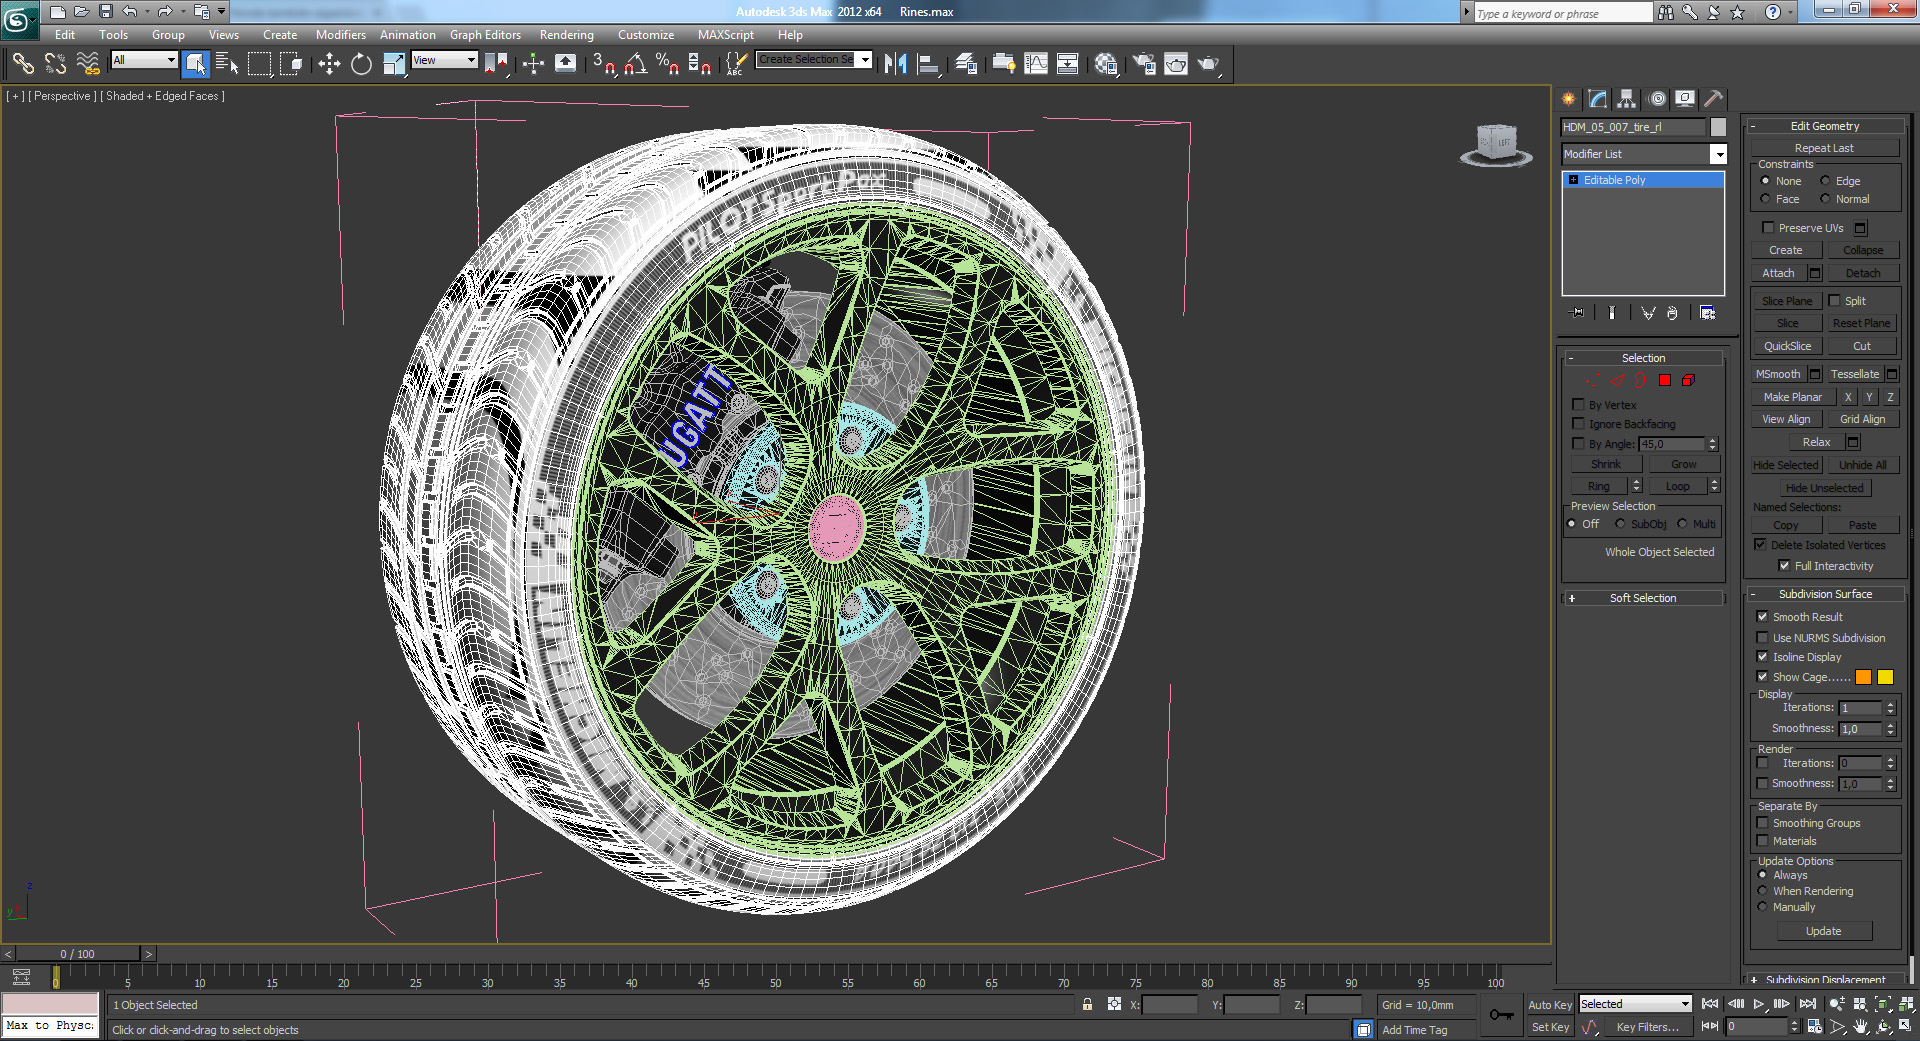Switch to the Hierarchy command panel tab
Image resolution: width=1920 pixels, height=1041 pixels.
(1627, 98)
